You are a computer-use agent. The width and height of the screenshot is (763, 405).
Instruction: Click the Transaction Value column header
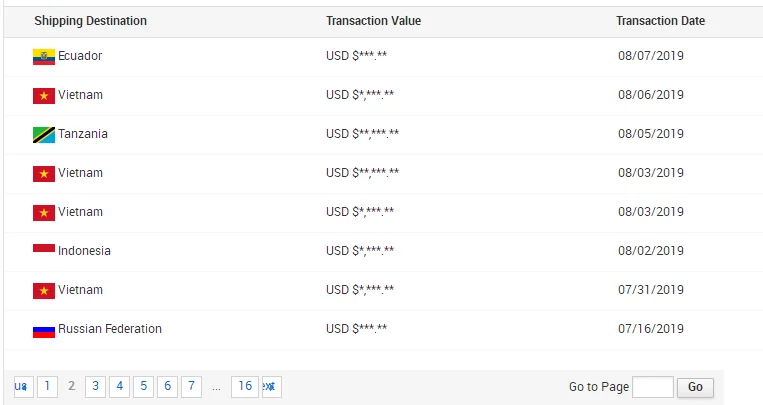tap(373, 21)
